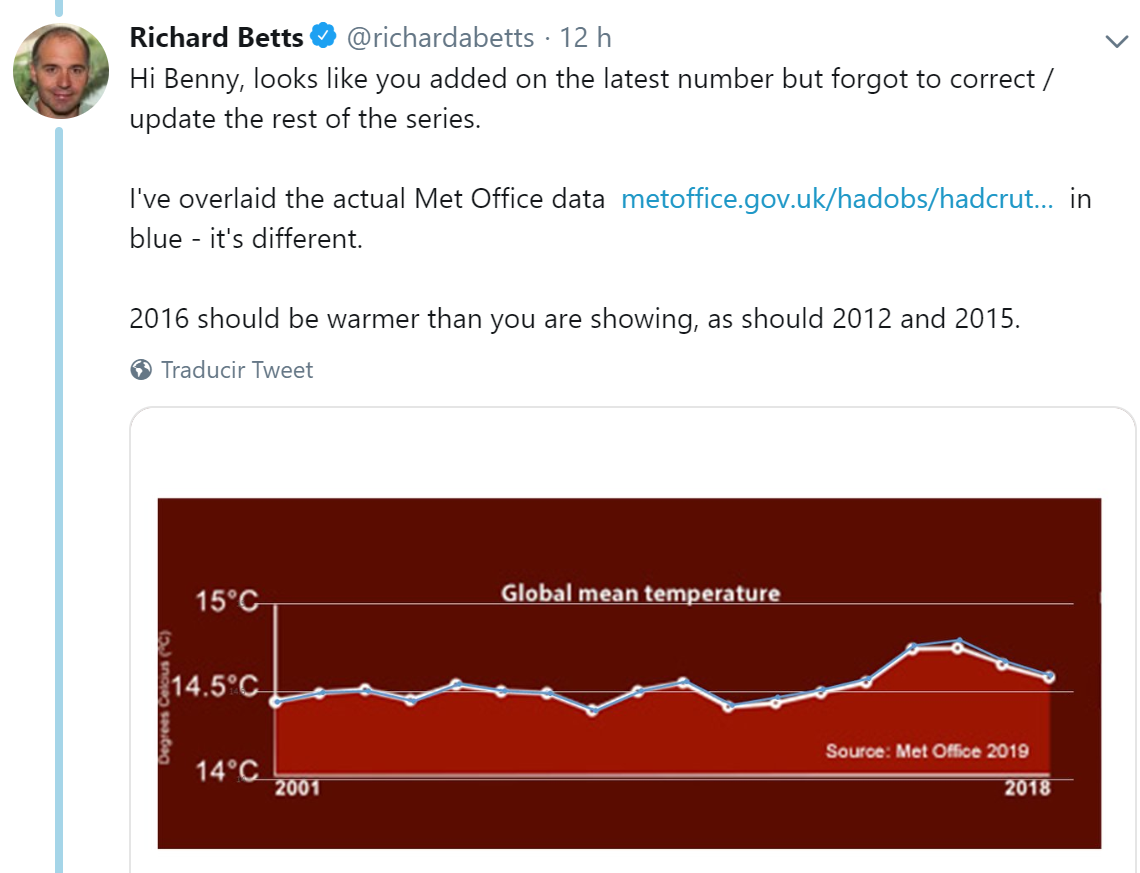Click the 2018 year label on chart
1140x873 pixels.
point(1028,789)
